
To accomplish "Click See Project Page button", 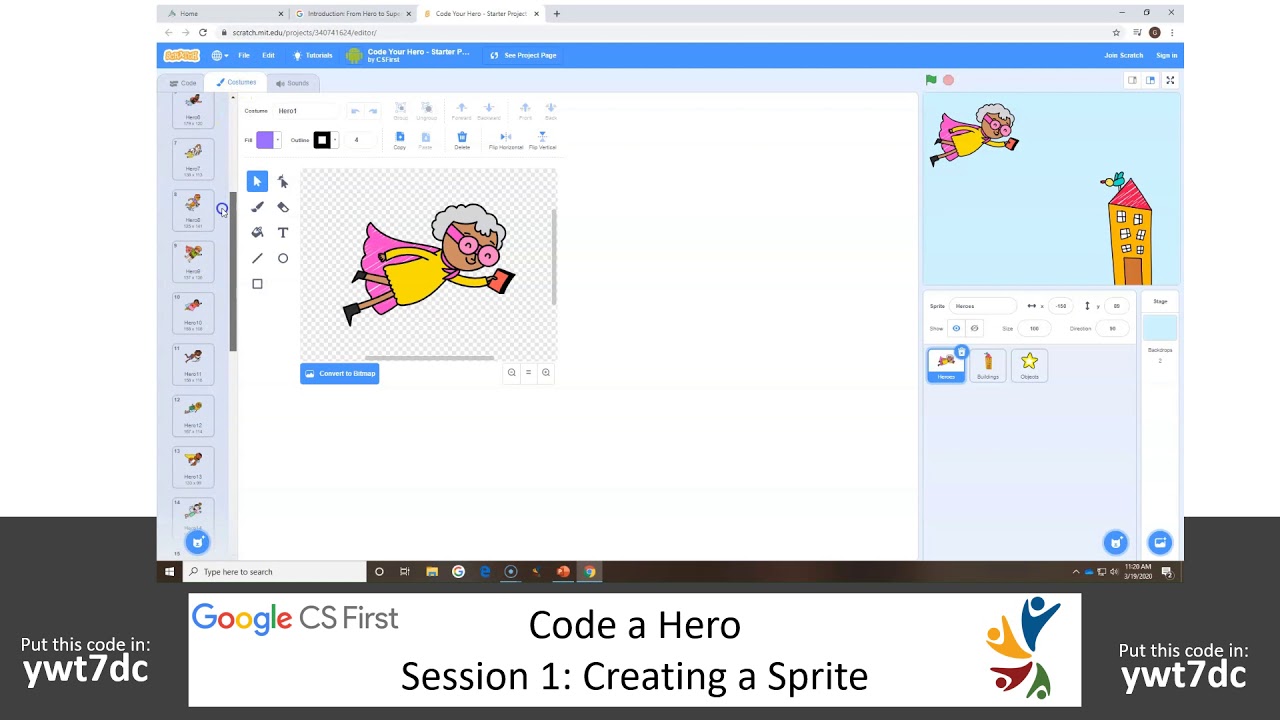I will 524,55.
